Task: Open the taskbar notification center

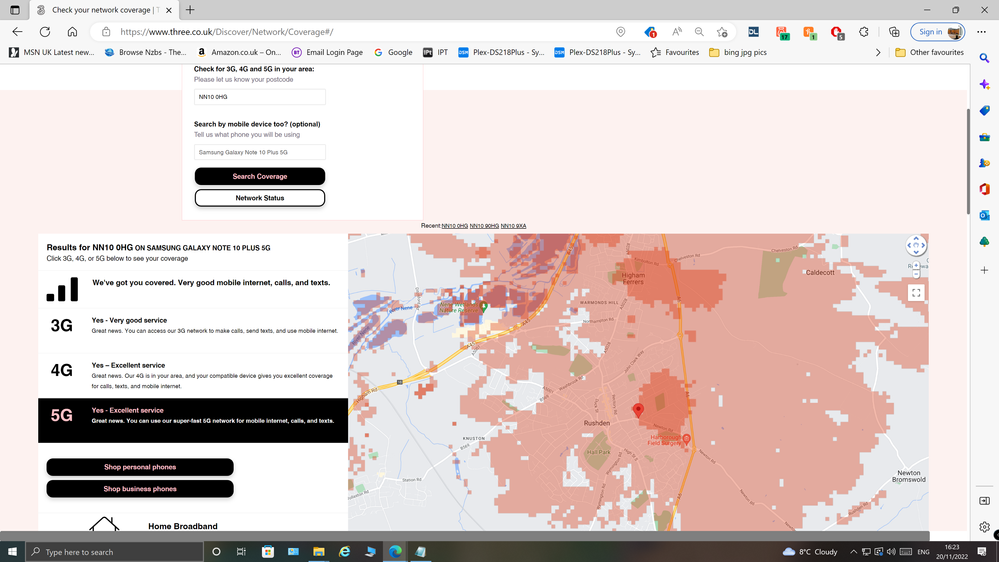Action: pyautogui.click(x=982, y=552)
